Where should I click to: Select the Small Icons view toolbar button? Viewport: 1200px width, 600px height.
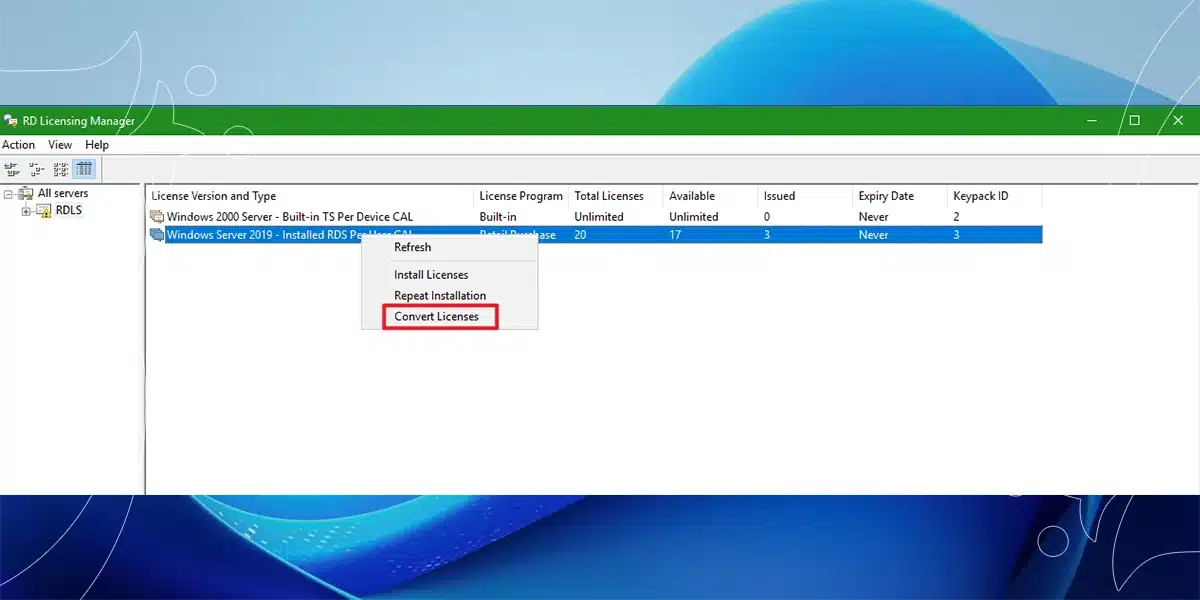36,169
